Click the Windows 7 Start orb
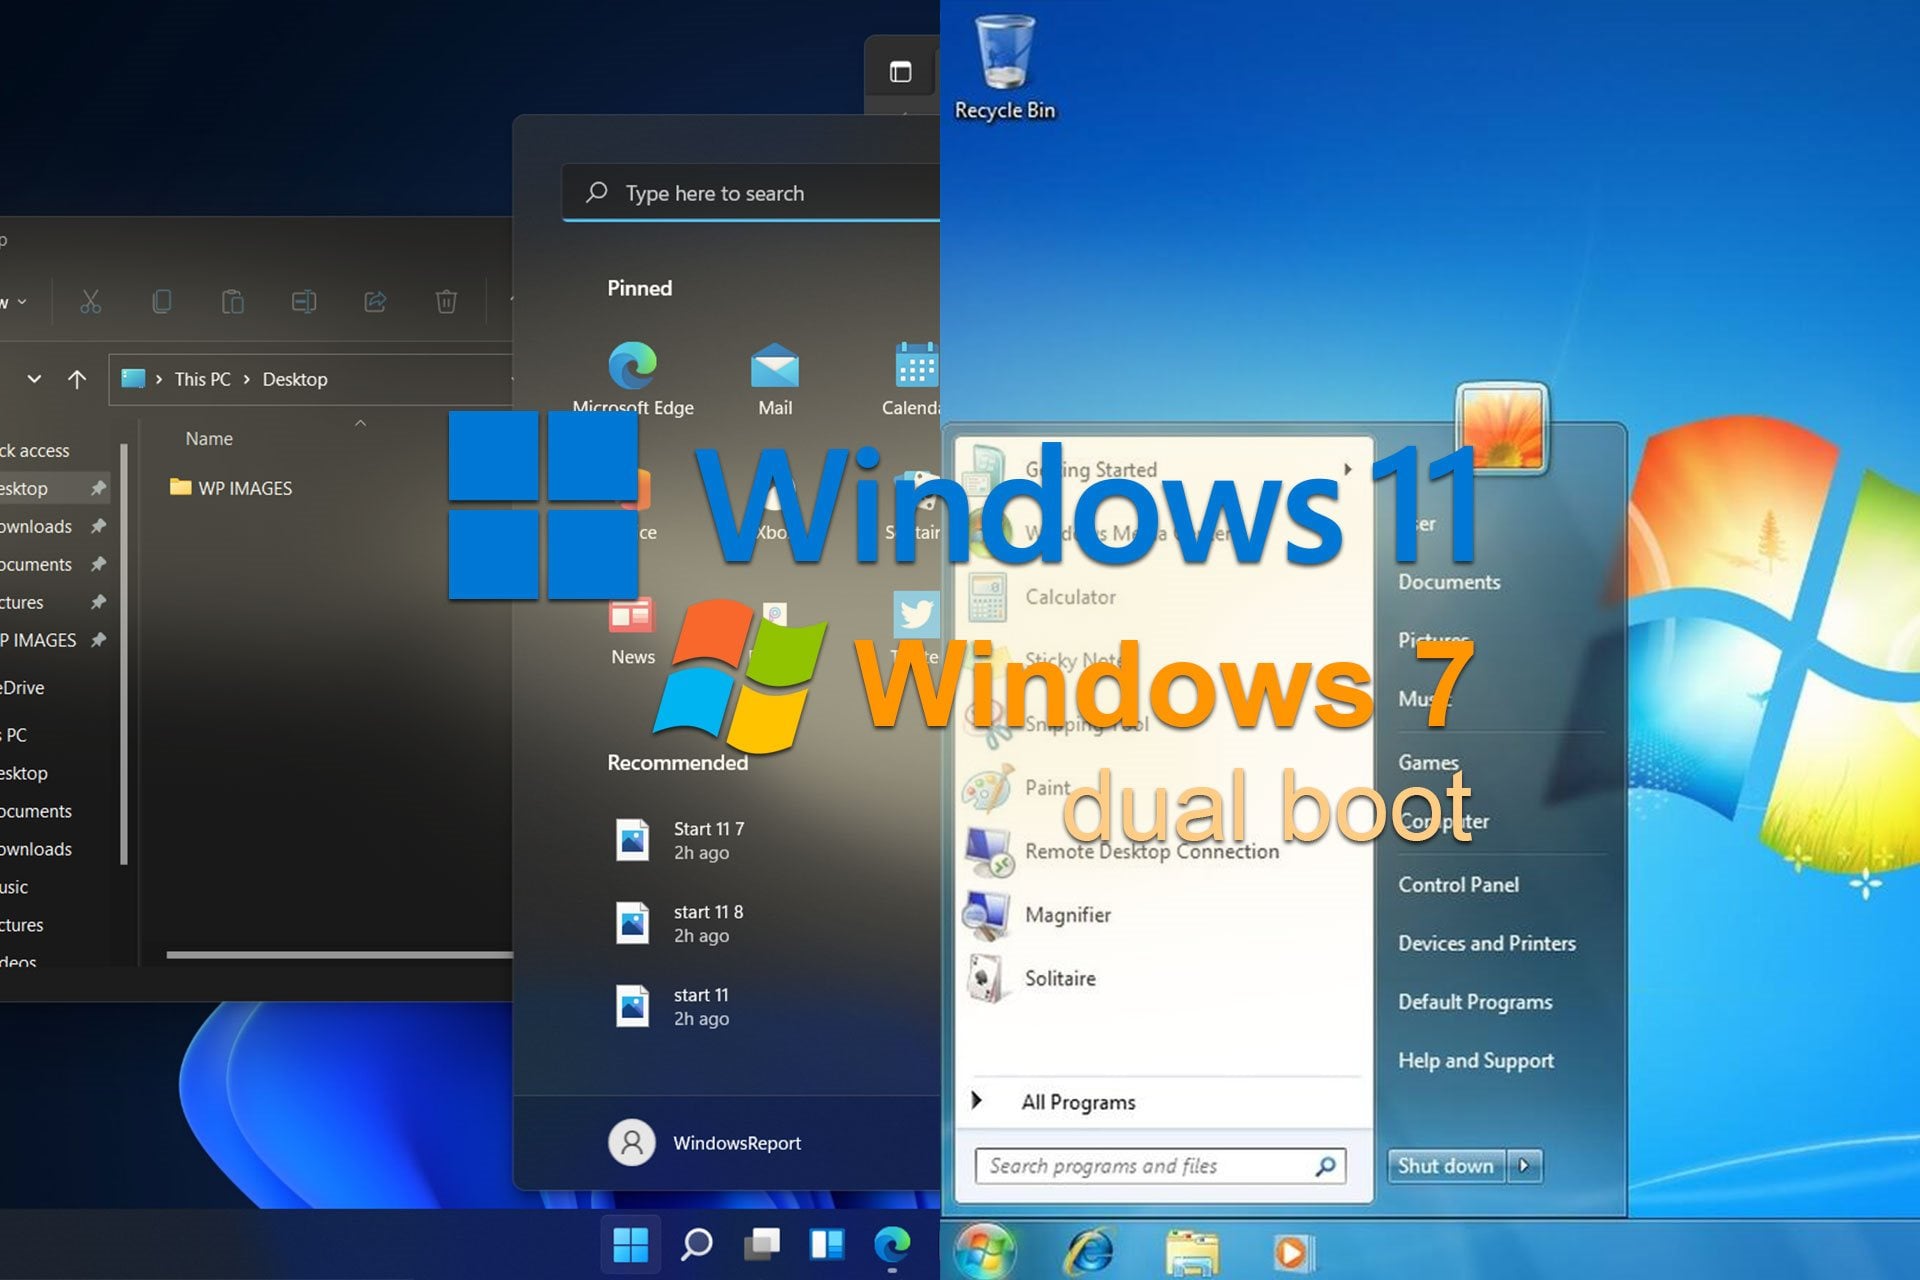The height and width of the screenshot is (1280, 1920). 985,1251
